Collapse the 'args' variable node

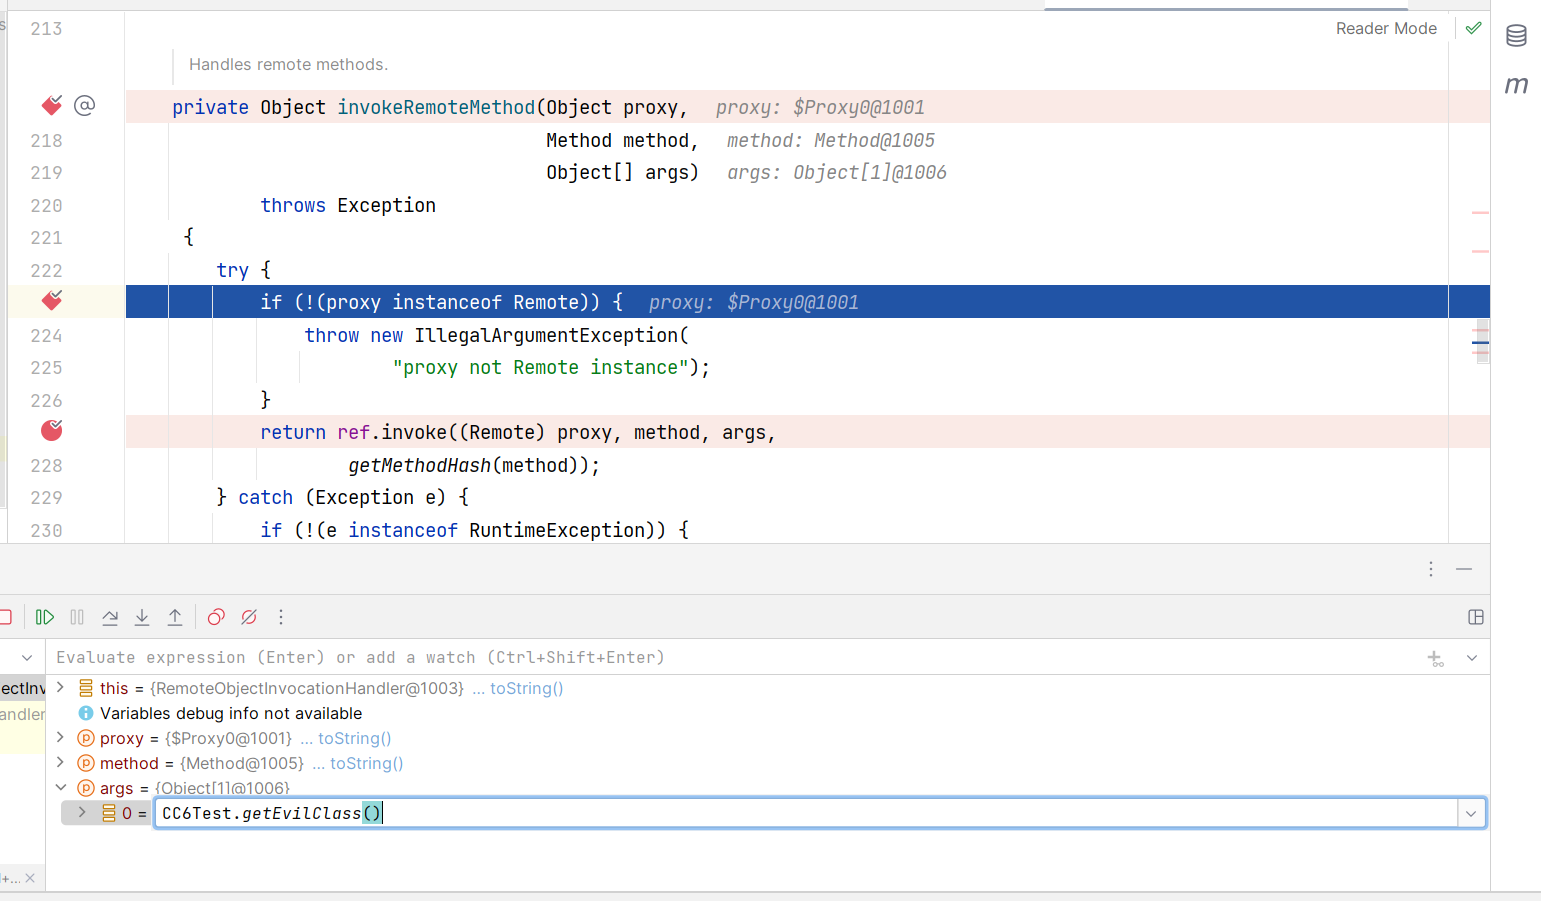coord(61,788)
